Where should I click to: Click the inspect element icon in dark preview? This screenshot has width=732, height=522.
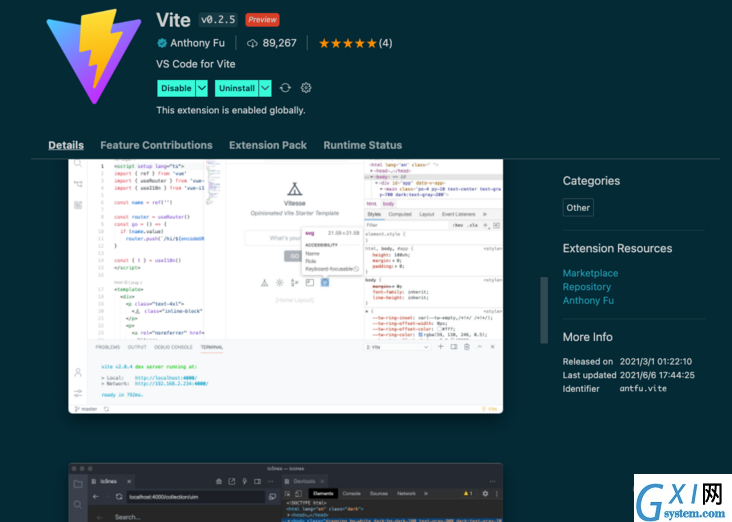(288, 494)
